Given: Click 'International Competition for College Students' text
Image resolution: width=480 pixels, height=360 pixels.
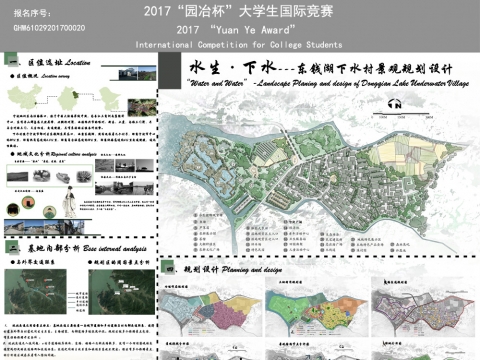Looking at the screenshot, I should click(x=239, y=45).
